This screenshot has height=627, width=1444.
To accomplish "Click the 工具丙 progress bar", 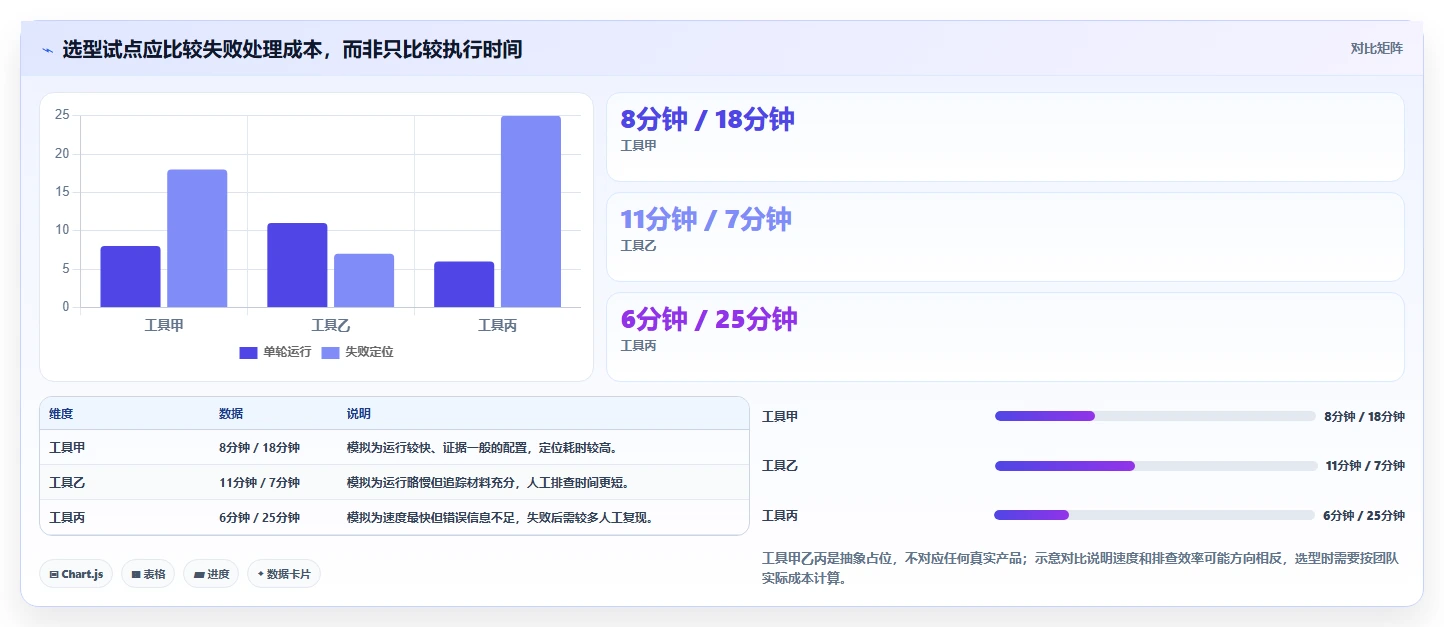I will coord(1155,515).
